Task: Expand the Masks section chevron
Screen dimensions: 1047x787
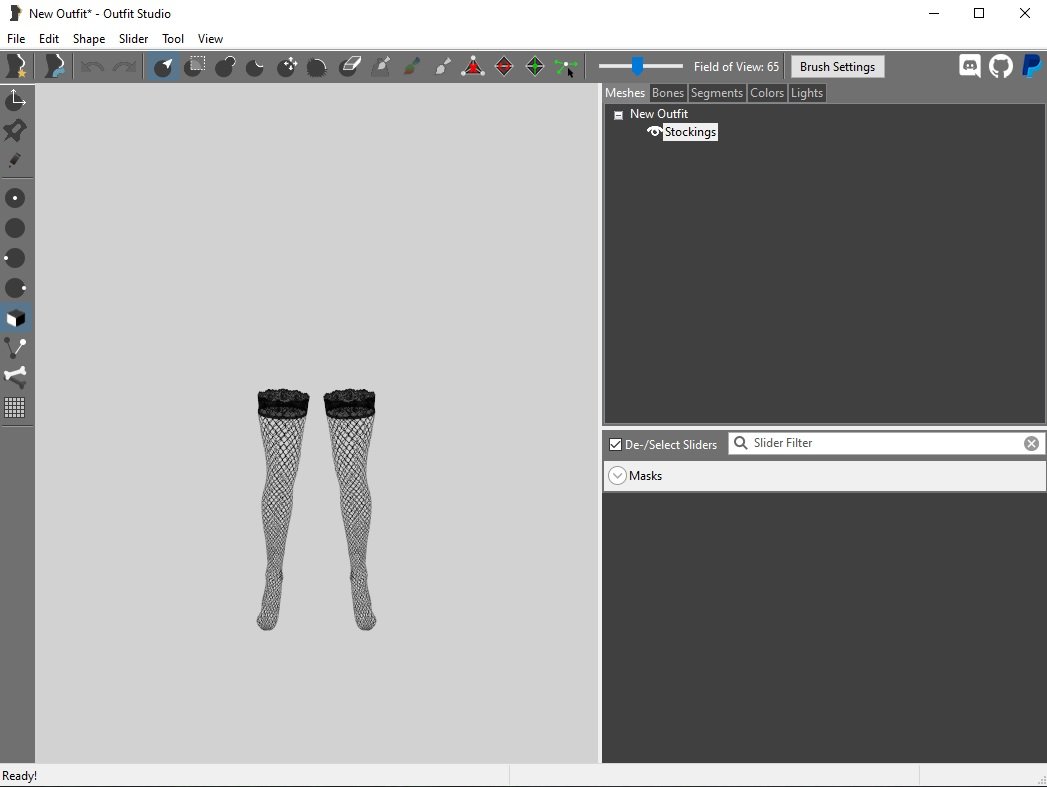Action: point(617,476)
